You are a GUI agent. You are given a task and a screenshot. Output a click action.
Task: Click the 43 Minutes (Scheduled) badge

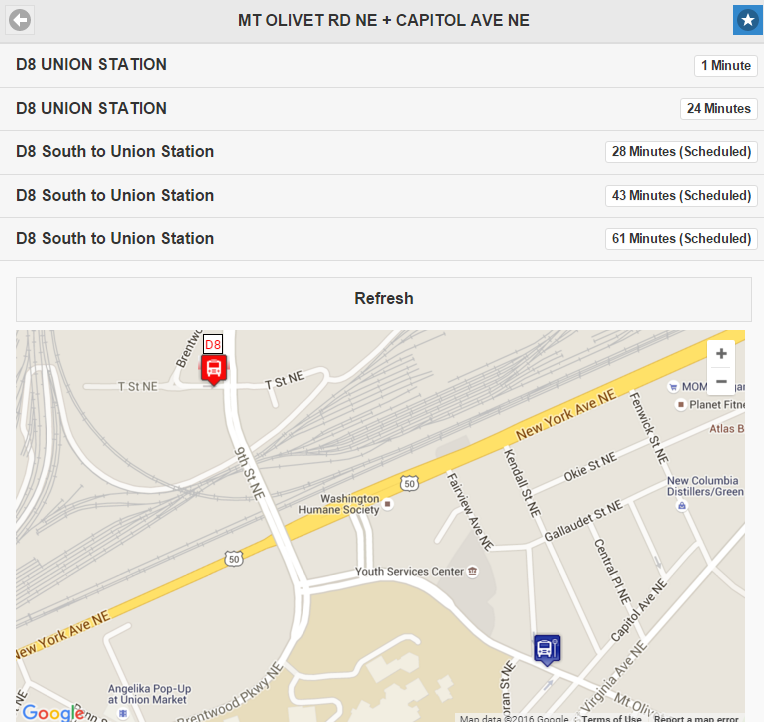[x=681, y=196]
